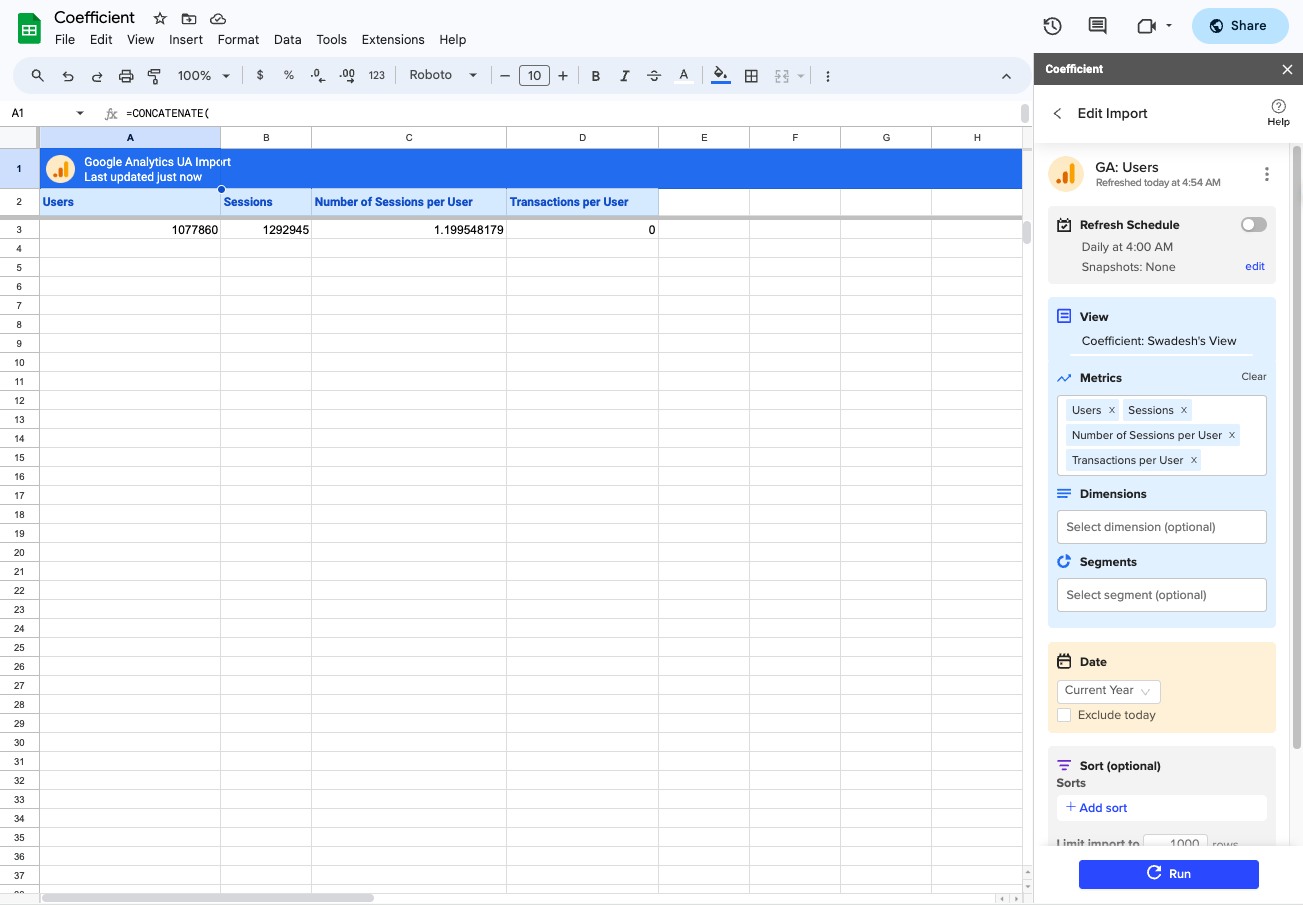Decrease font size with minus button
Viewport: 1303px width, 905px height.
tap(505, 76)
